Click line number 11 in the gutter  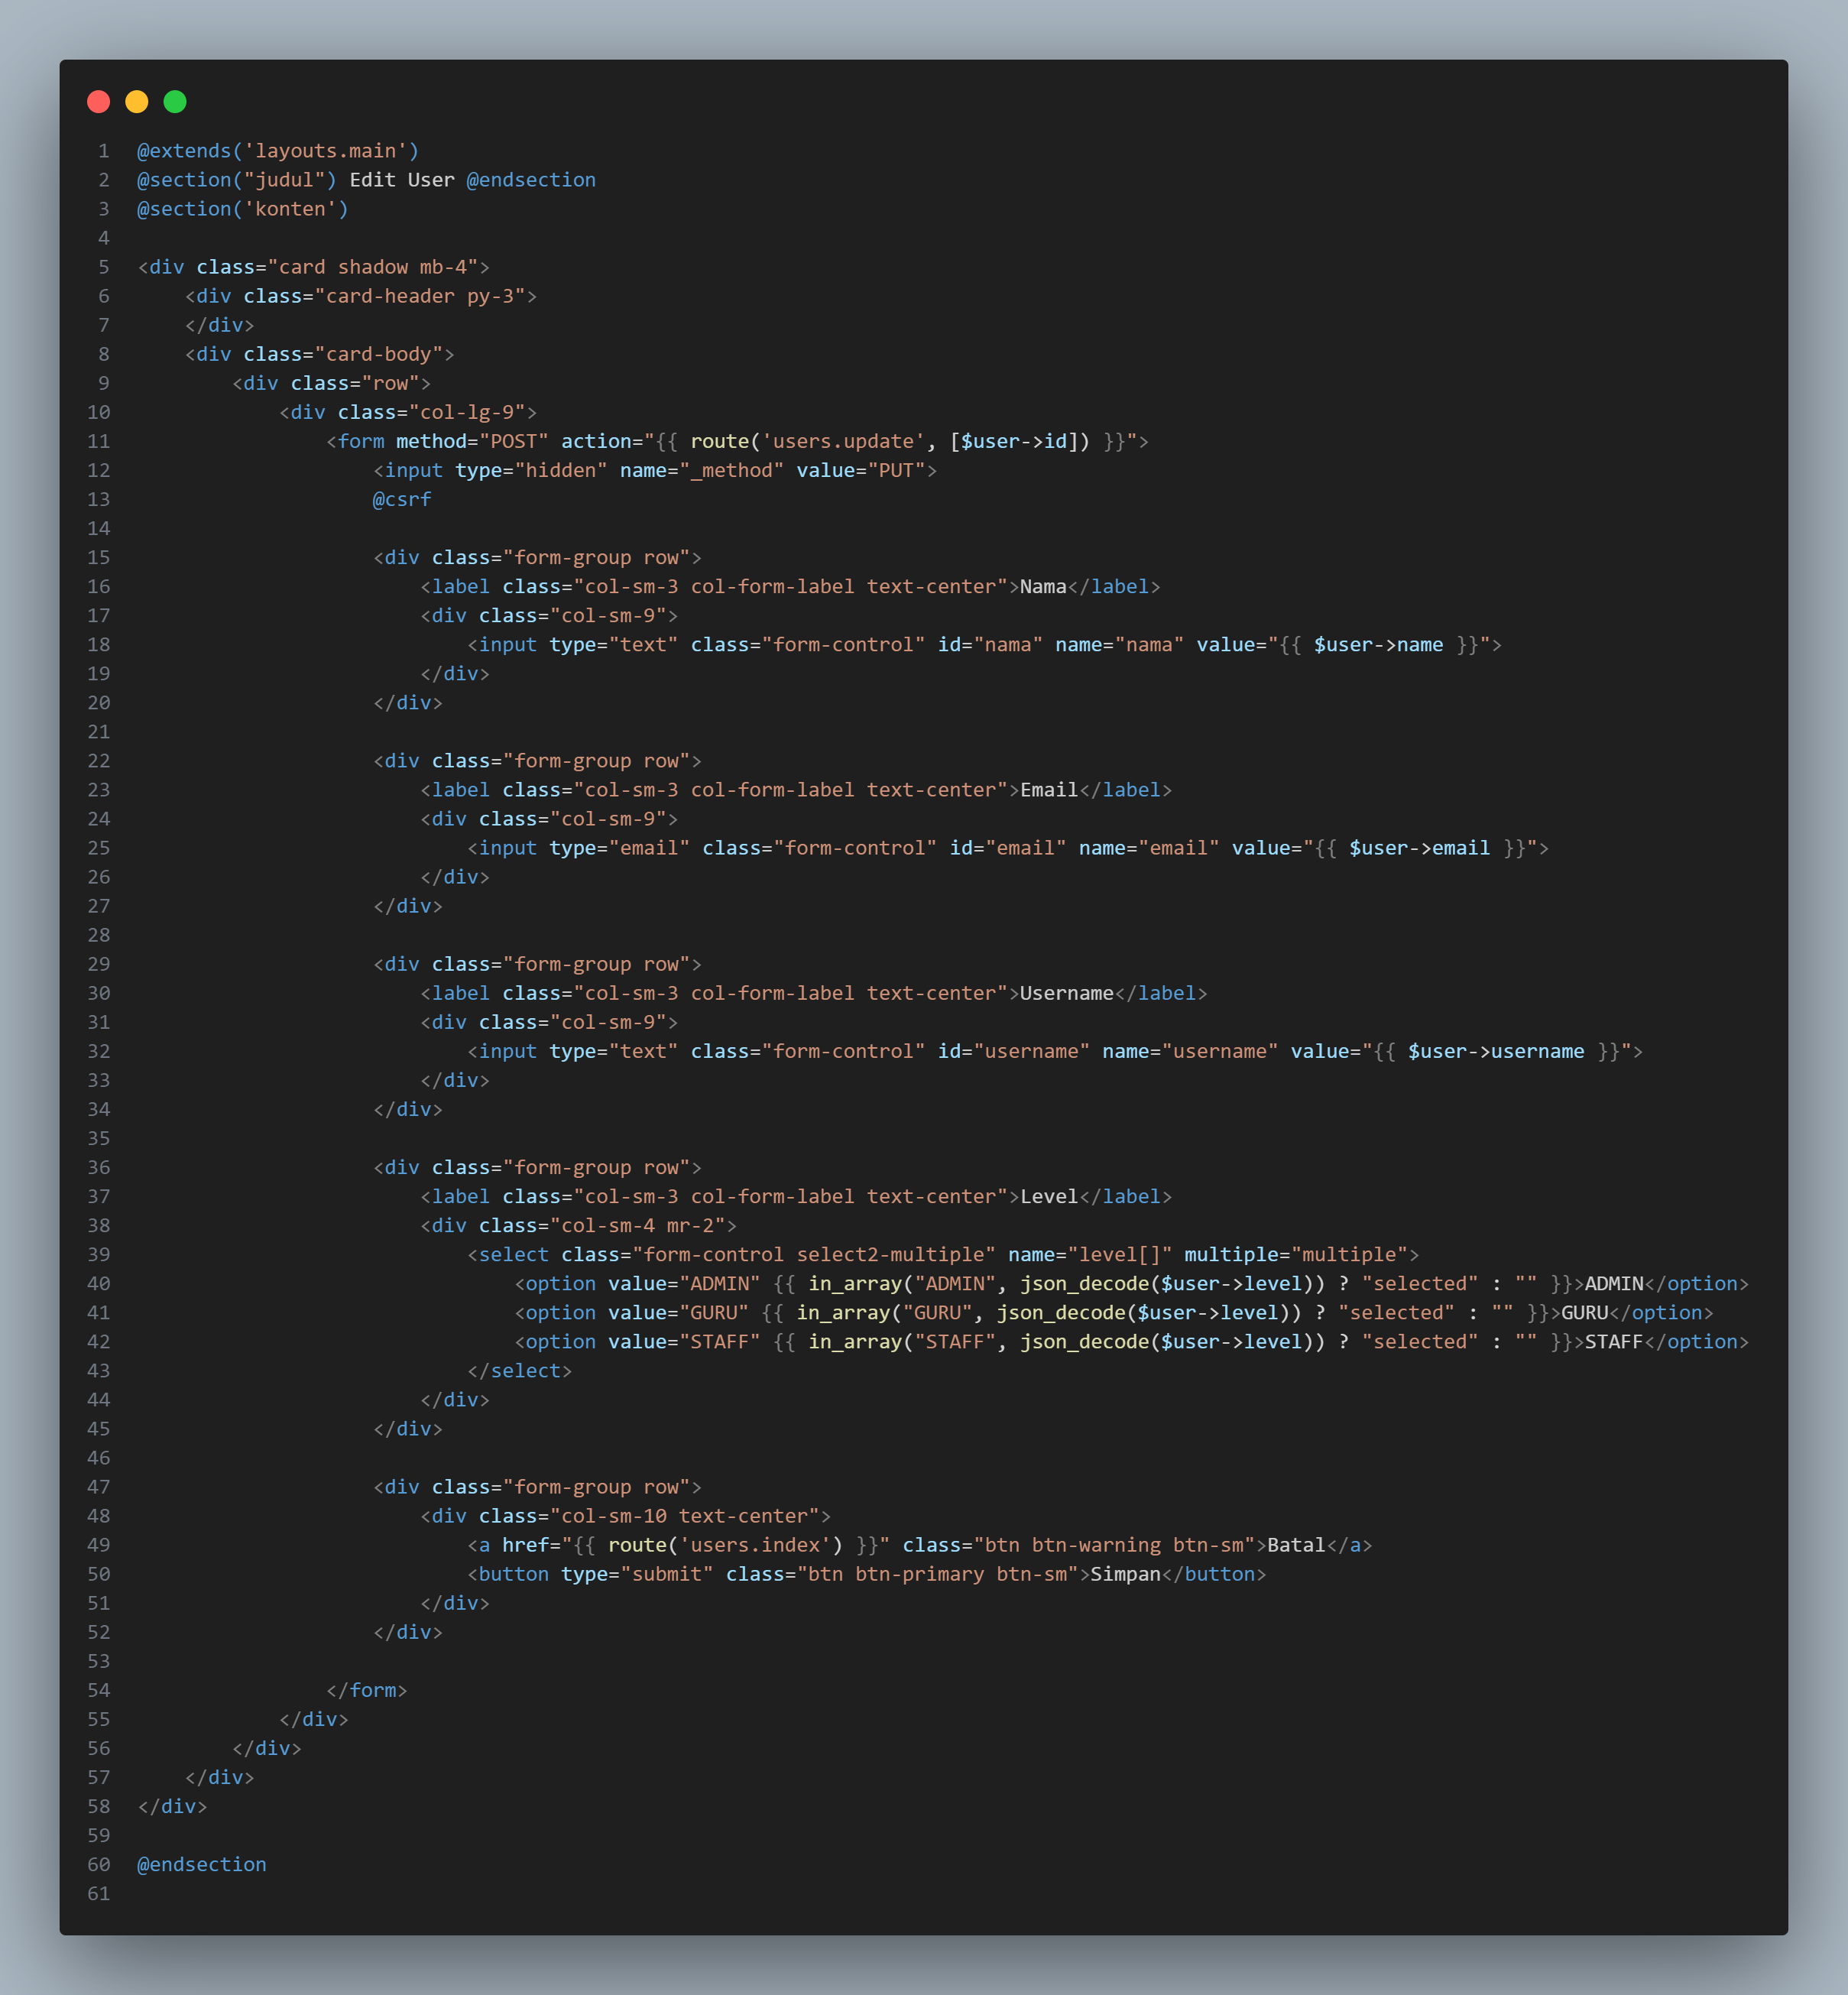[98, 441]
